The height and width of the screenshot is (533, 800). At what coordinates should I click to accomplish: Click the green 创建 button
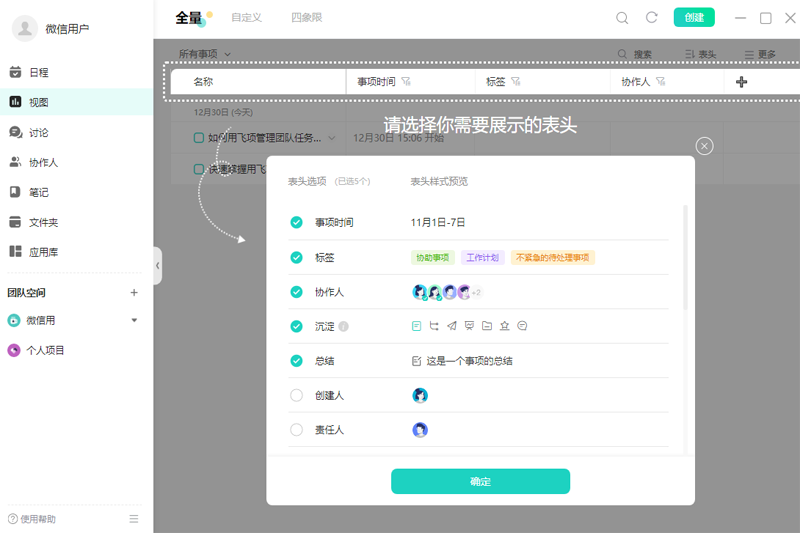click(694, 18)
